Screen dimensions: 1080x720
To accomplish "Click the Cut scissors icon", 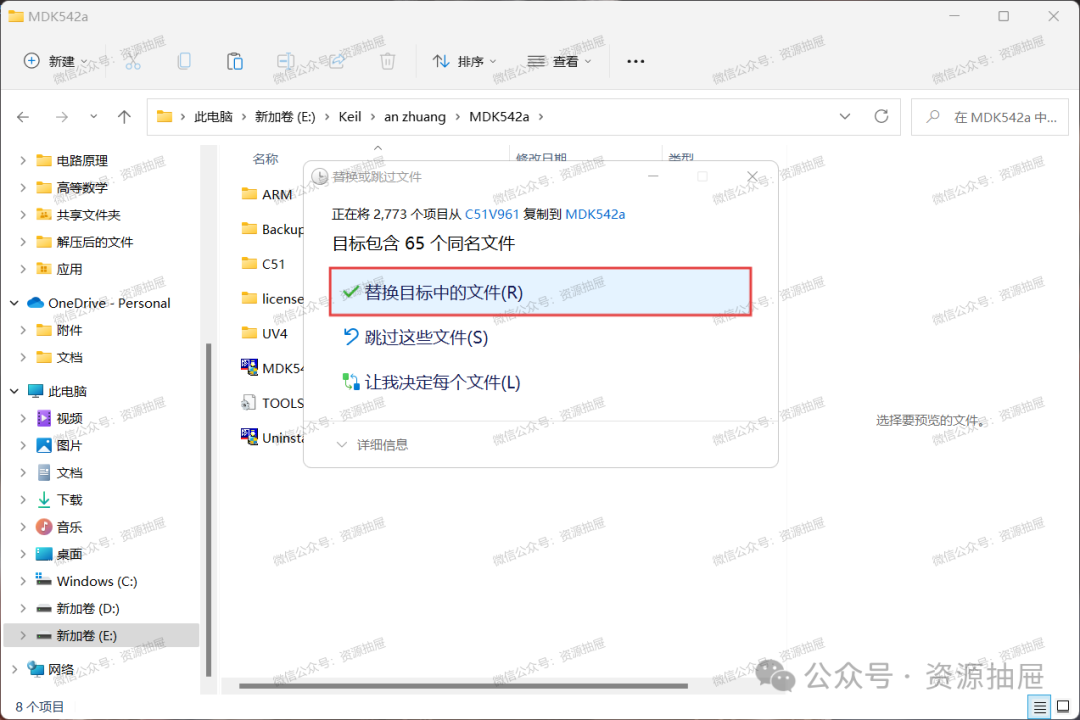I will pyautogui.click(x=133, y=61).
